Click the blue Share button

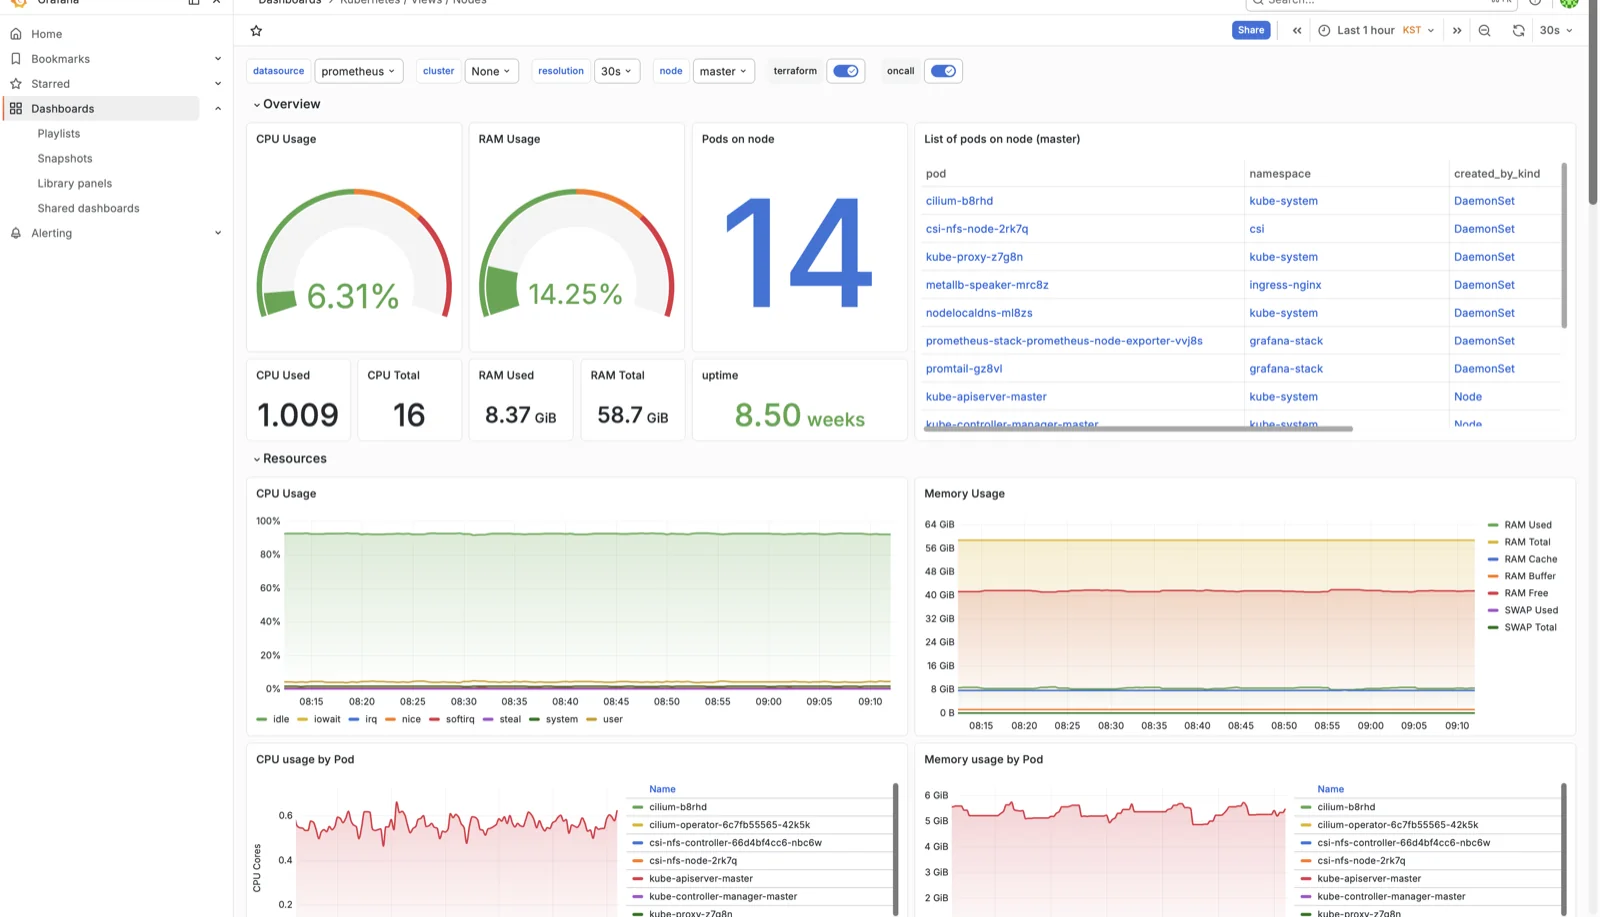pyautogui.click(x=1250, y=29)
